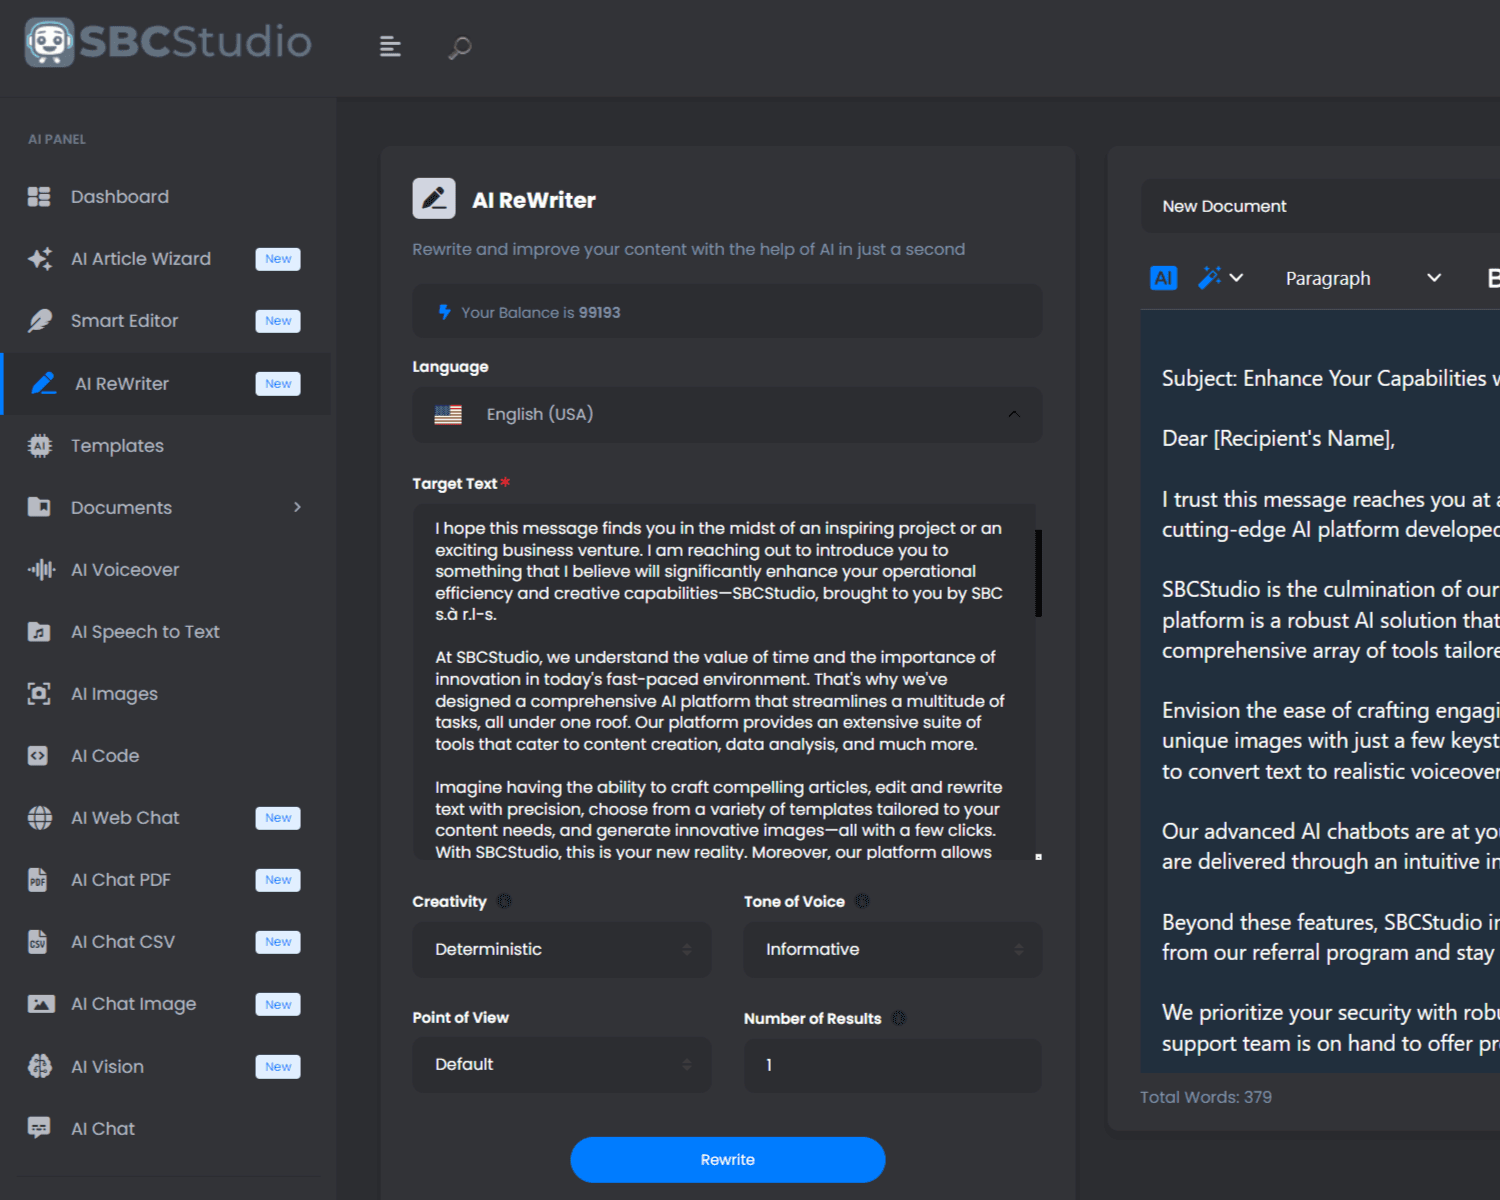Screen dimensions: 1500x1200
Task: Click the New badge beside Smart Editor
Action: (278, 321)
